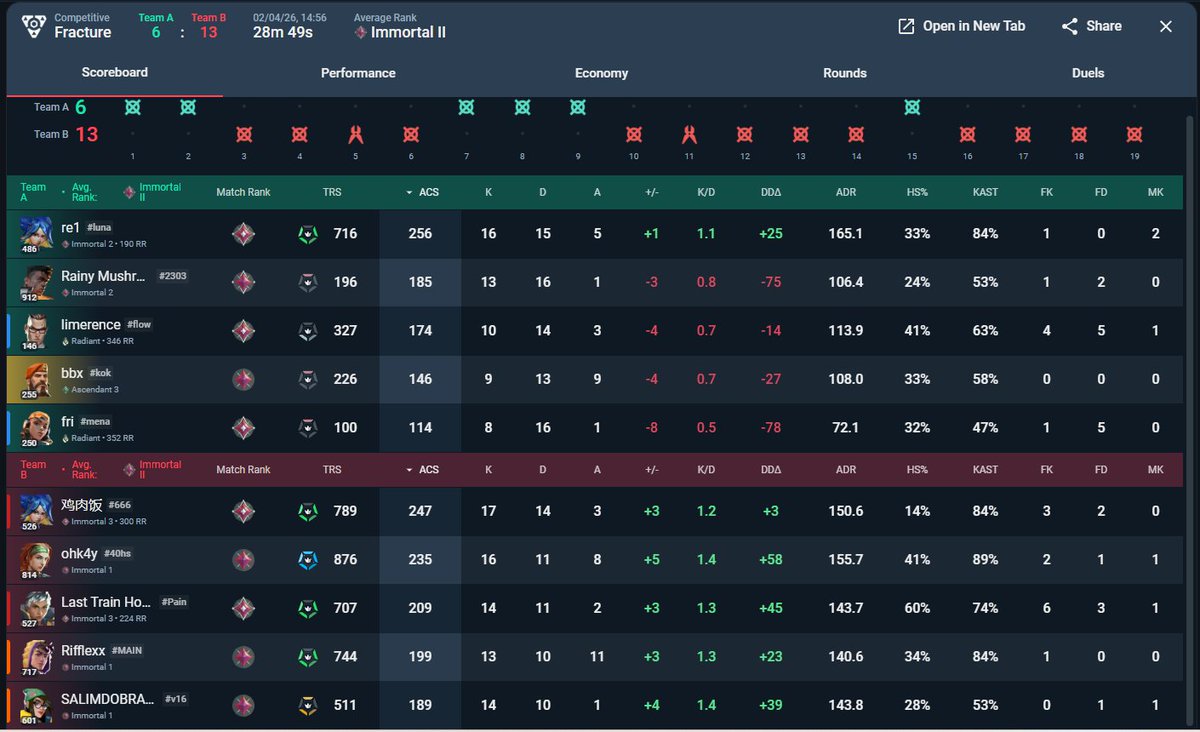
Task: Click fri agent avatar
Action: pos(36,428)
